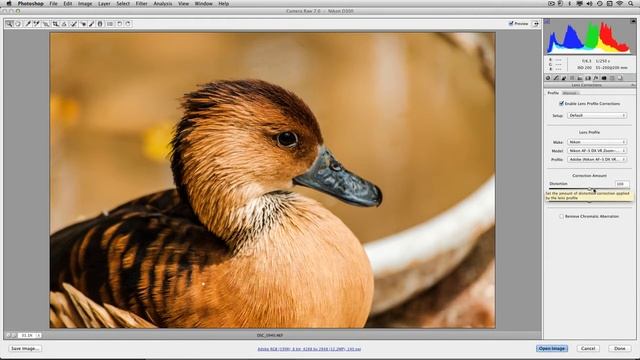
Task: Open the File menu
Action: coord(53,4)
